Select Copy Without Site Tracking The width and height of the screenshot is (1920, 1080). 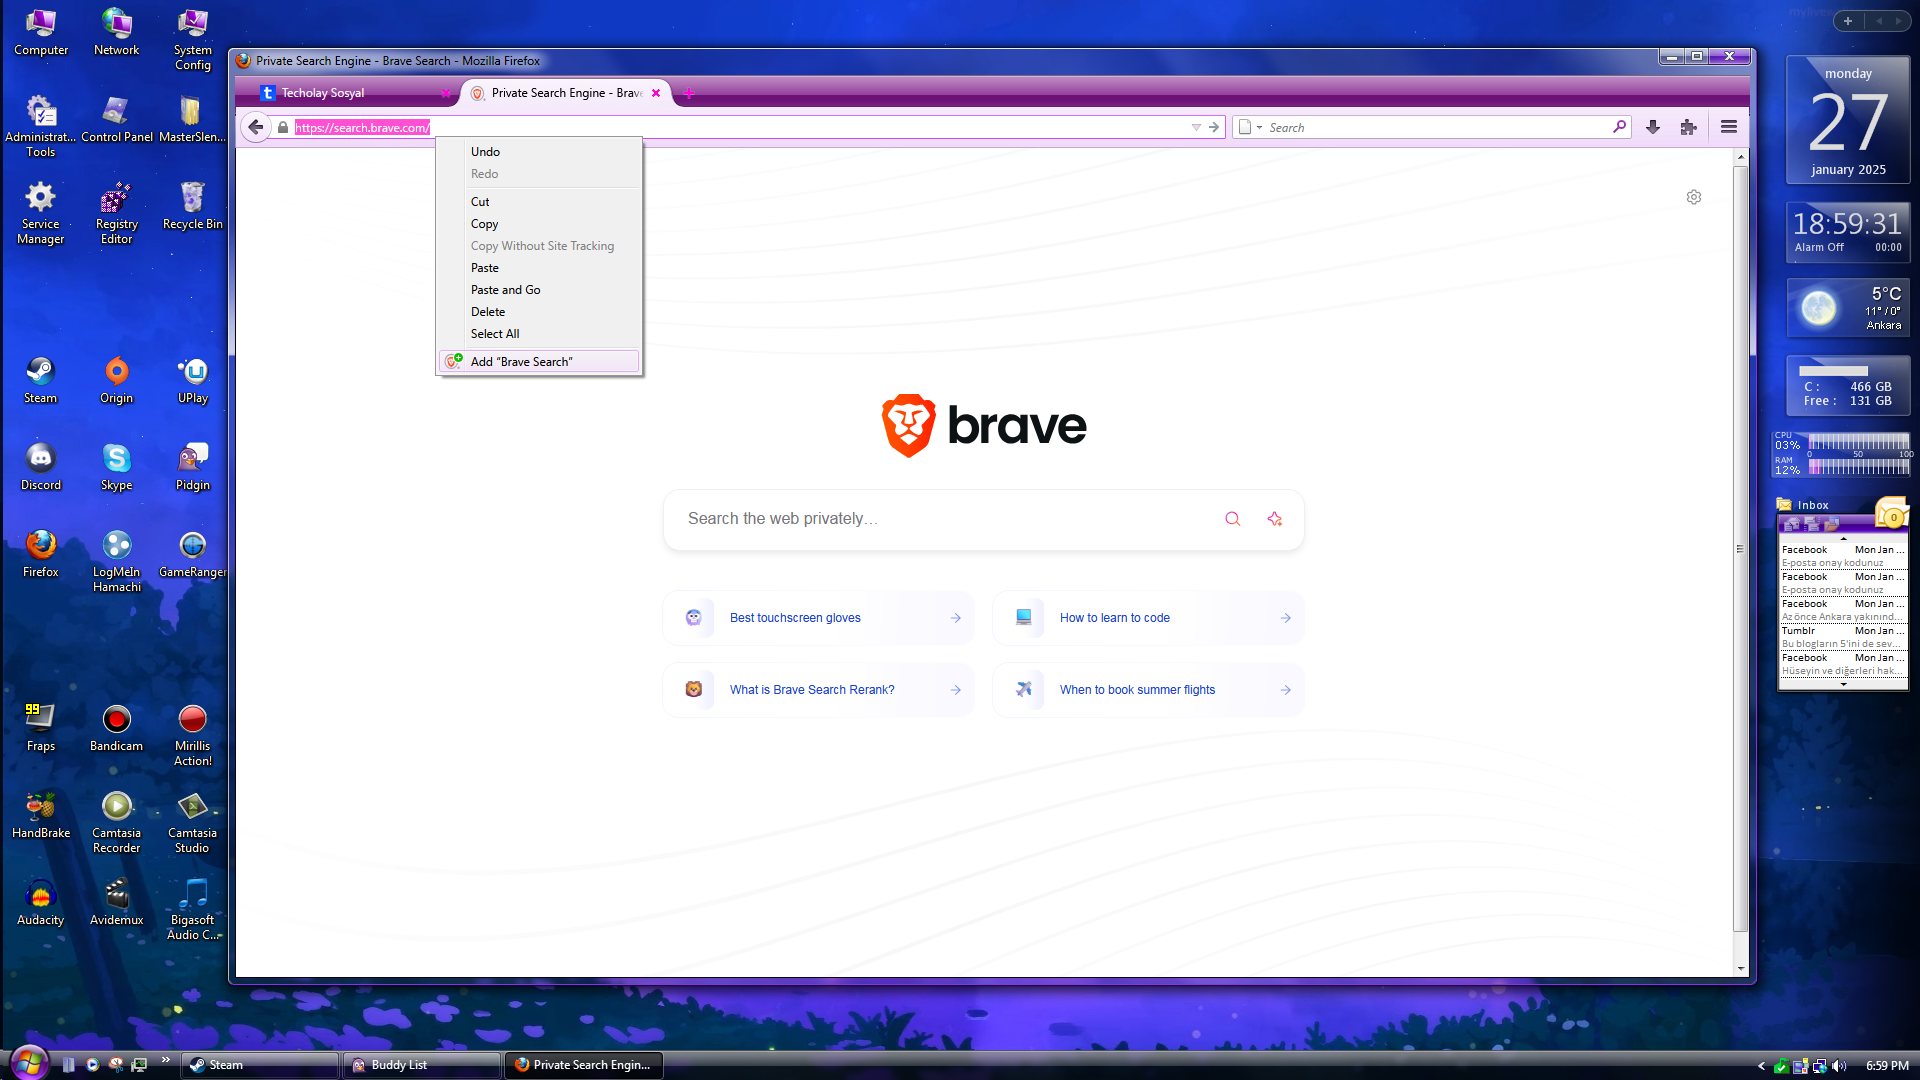[x=539, y=246]
